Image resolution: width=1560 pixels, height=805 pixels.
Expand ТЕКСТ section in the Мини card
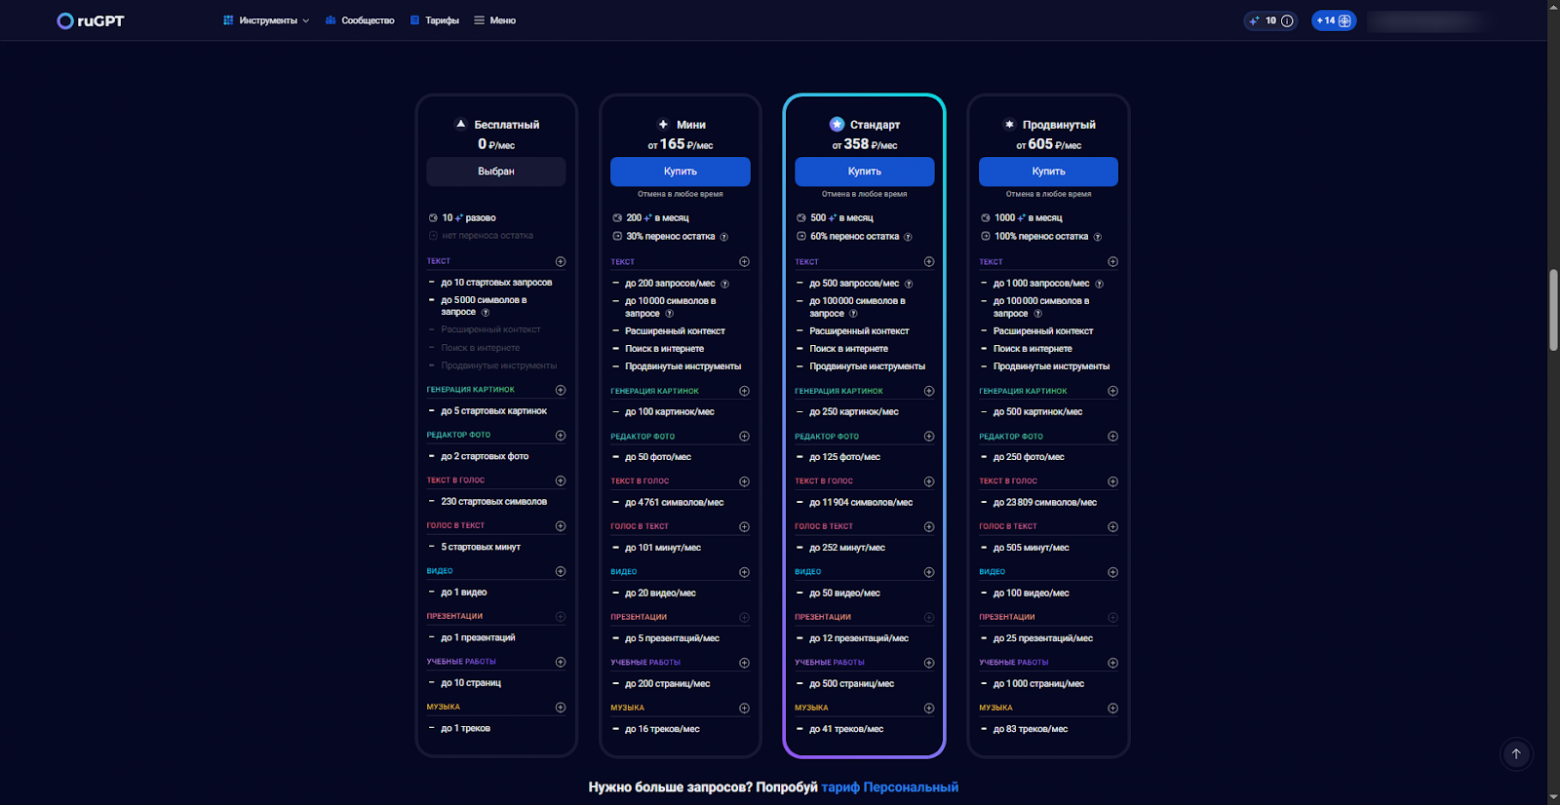click(745, 260)
